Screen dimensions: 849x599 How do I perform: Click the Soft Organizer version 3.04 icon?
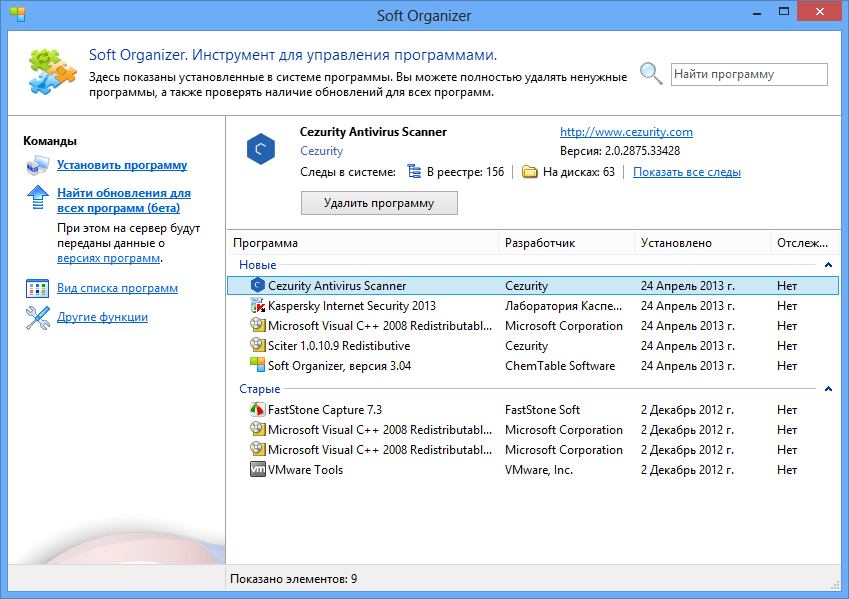click(x=258, y=365)
